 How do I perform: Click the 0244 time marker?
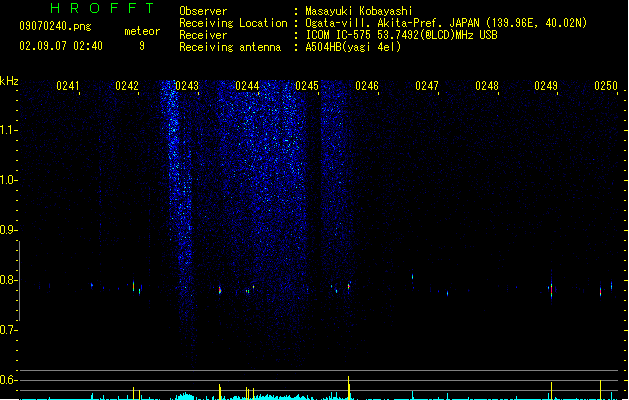coord(247,86)
